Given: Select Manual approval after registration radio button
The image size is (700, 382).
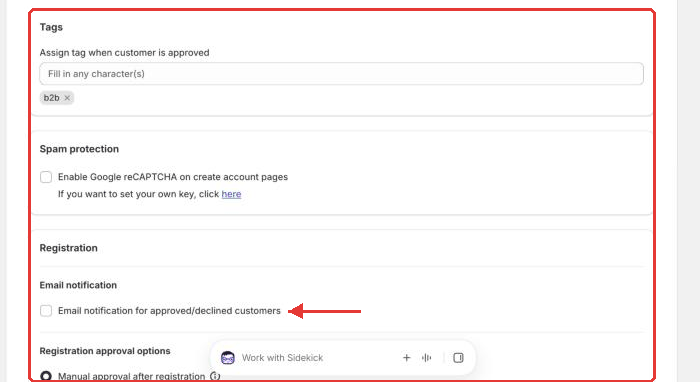Looking at the screenshot, I should tap(46, 376).
